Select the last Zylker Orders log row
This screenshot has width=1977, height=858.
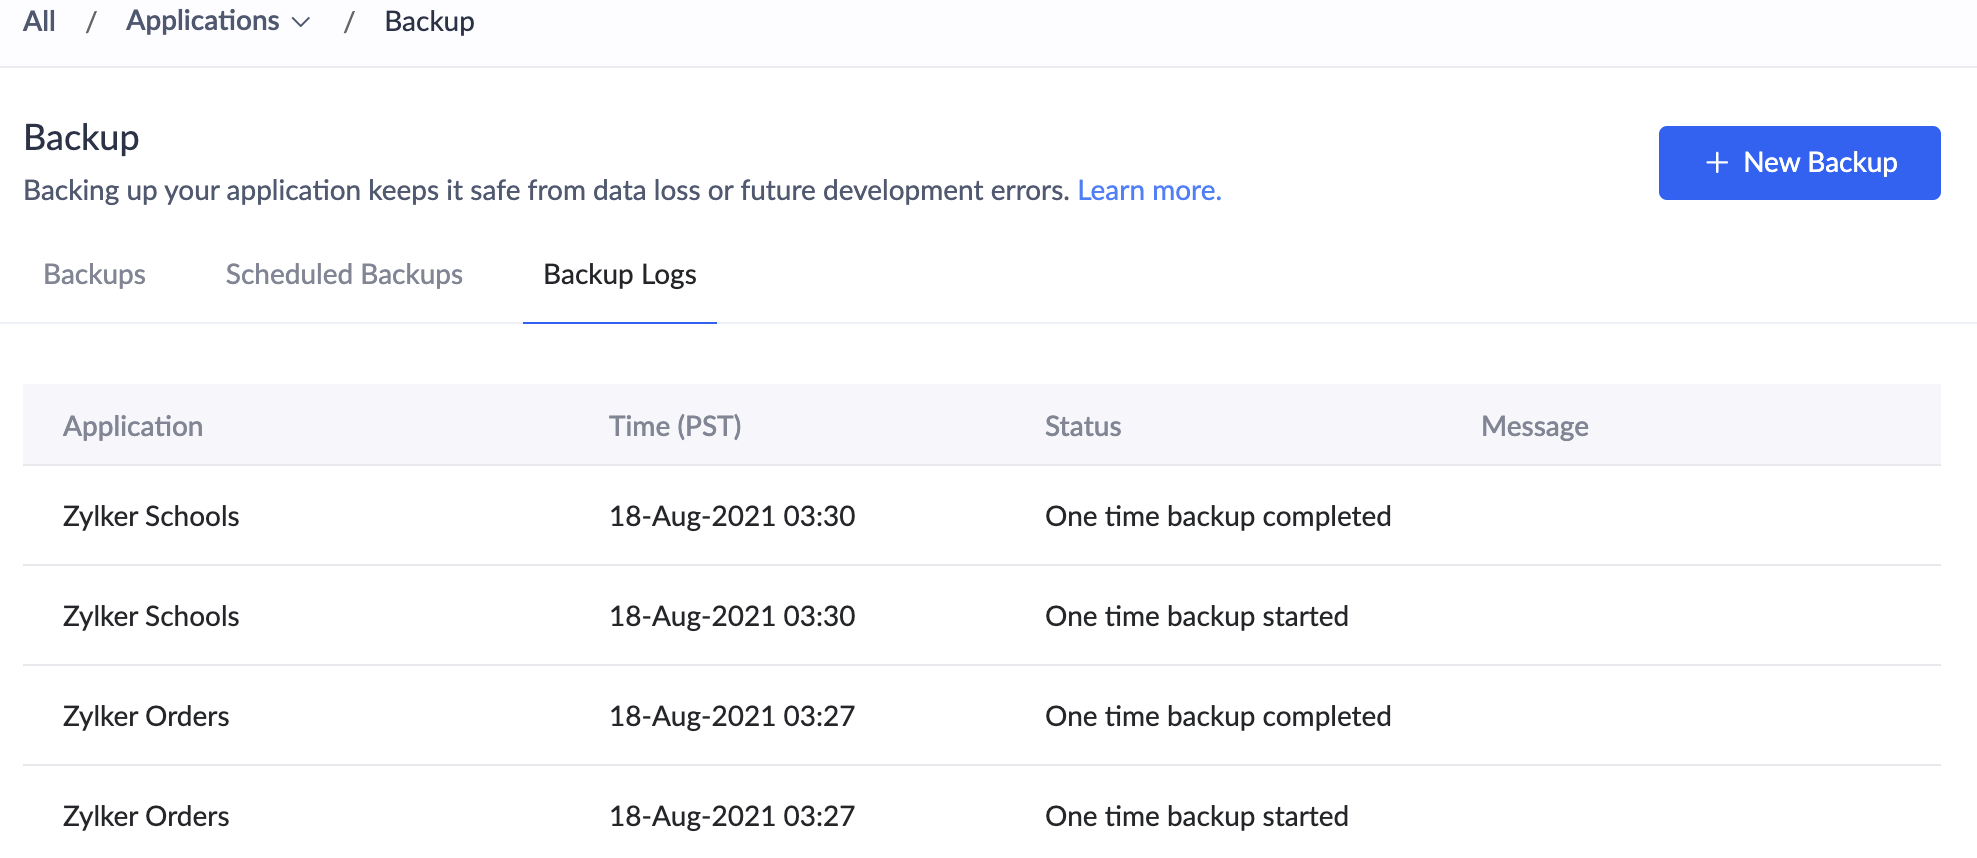pyautogui.click(x=146, y=816)
